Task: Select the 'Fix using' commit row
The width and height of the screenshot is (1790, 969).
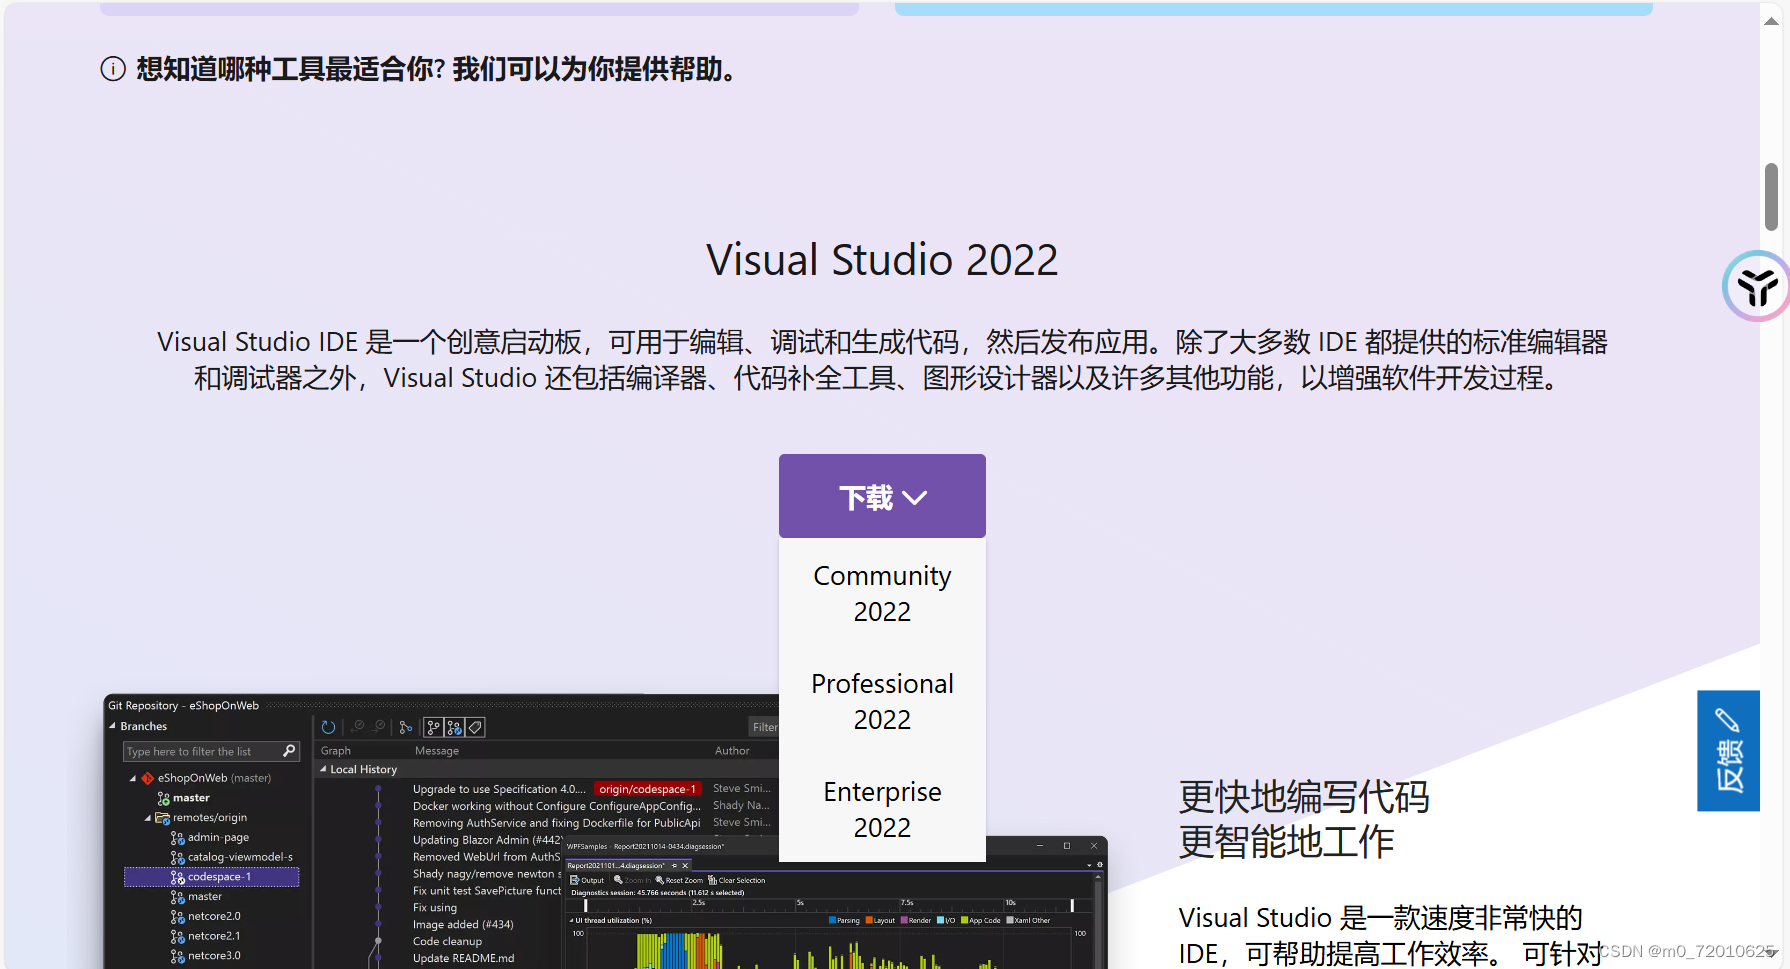Action: tap(435, 908)
